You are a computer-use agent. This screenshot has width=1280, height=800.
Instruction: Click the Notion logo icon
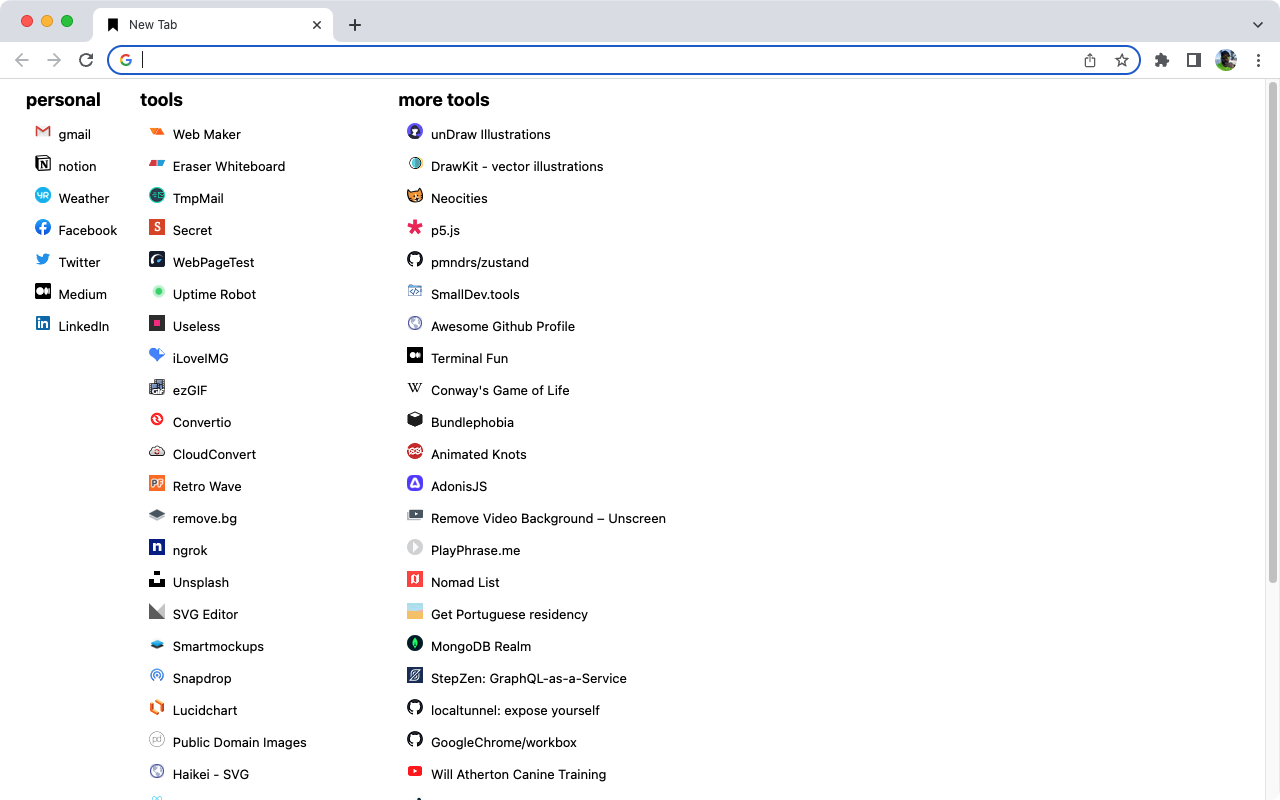coord(43,163)
